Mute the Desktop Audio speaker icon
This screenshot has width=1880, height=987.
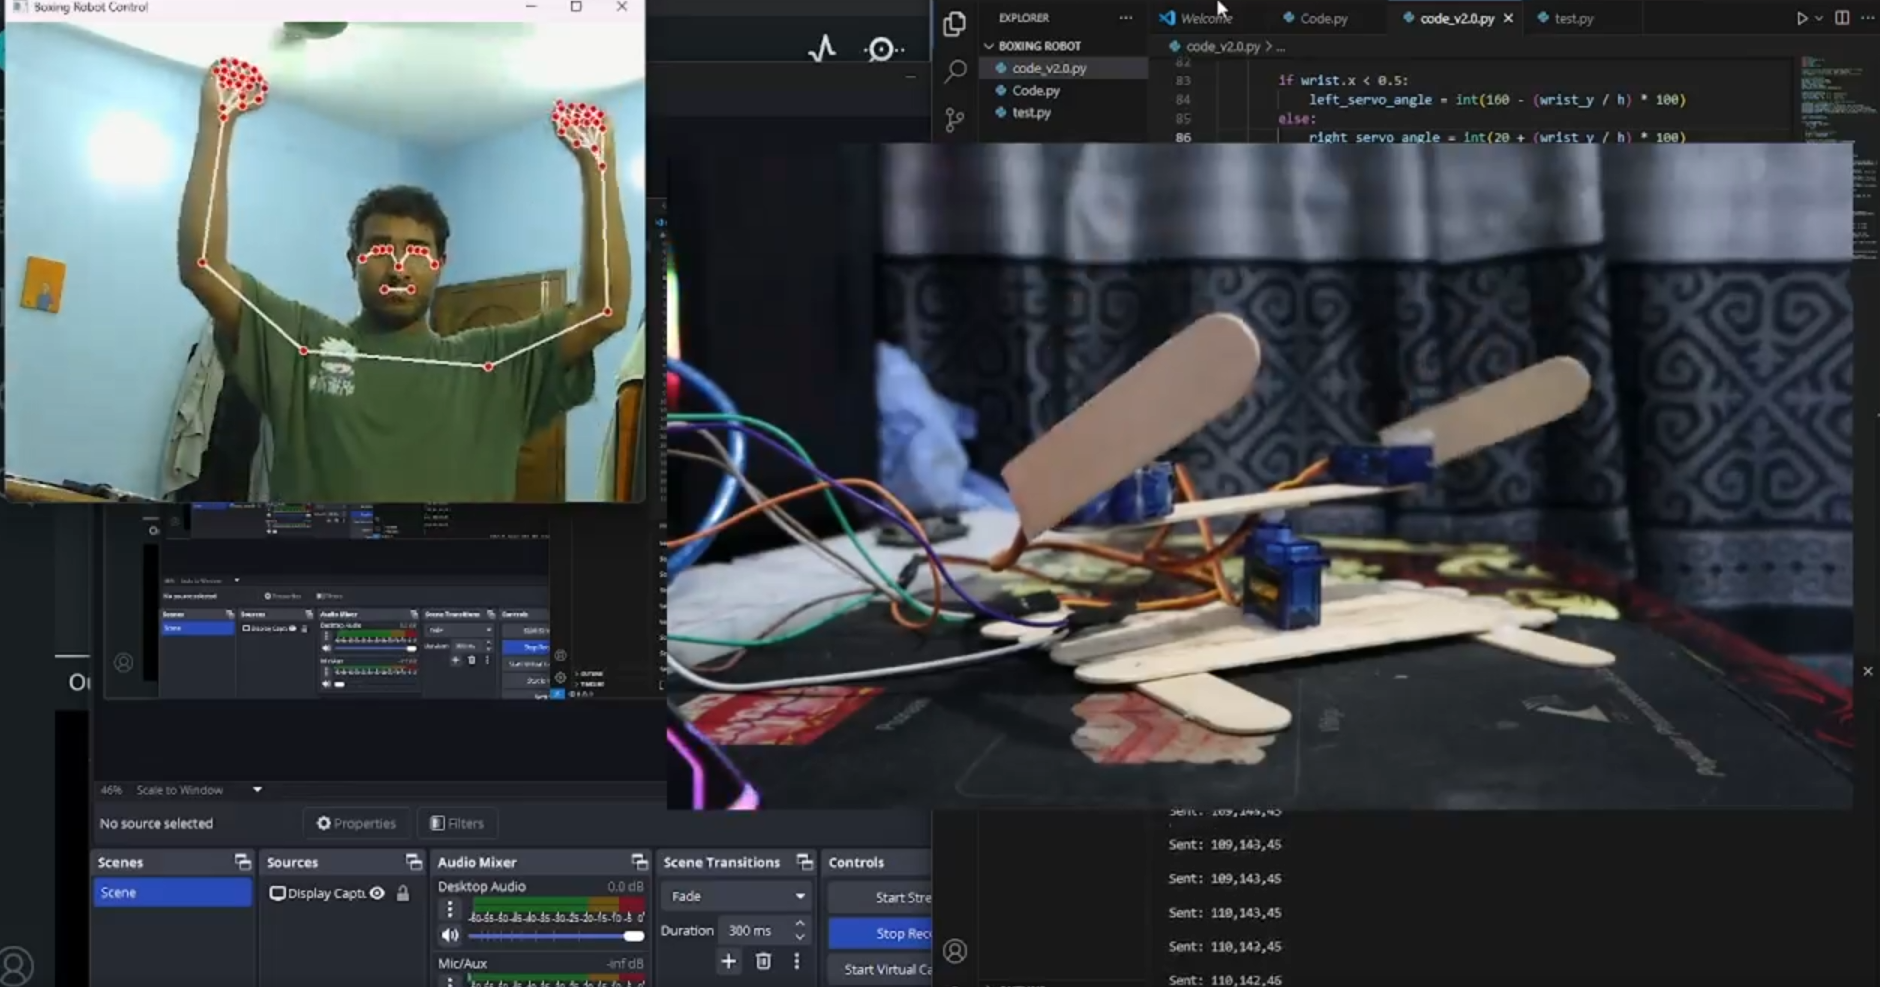(x=450, y=935)
